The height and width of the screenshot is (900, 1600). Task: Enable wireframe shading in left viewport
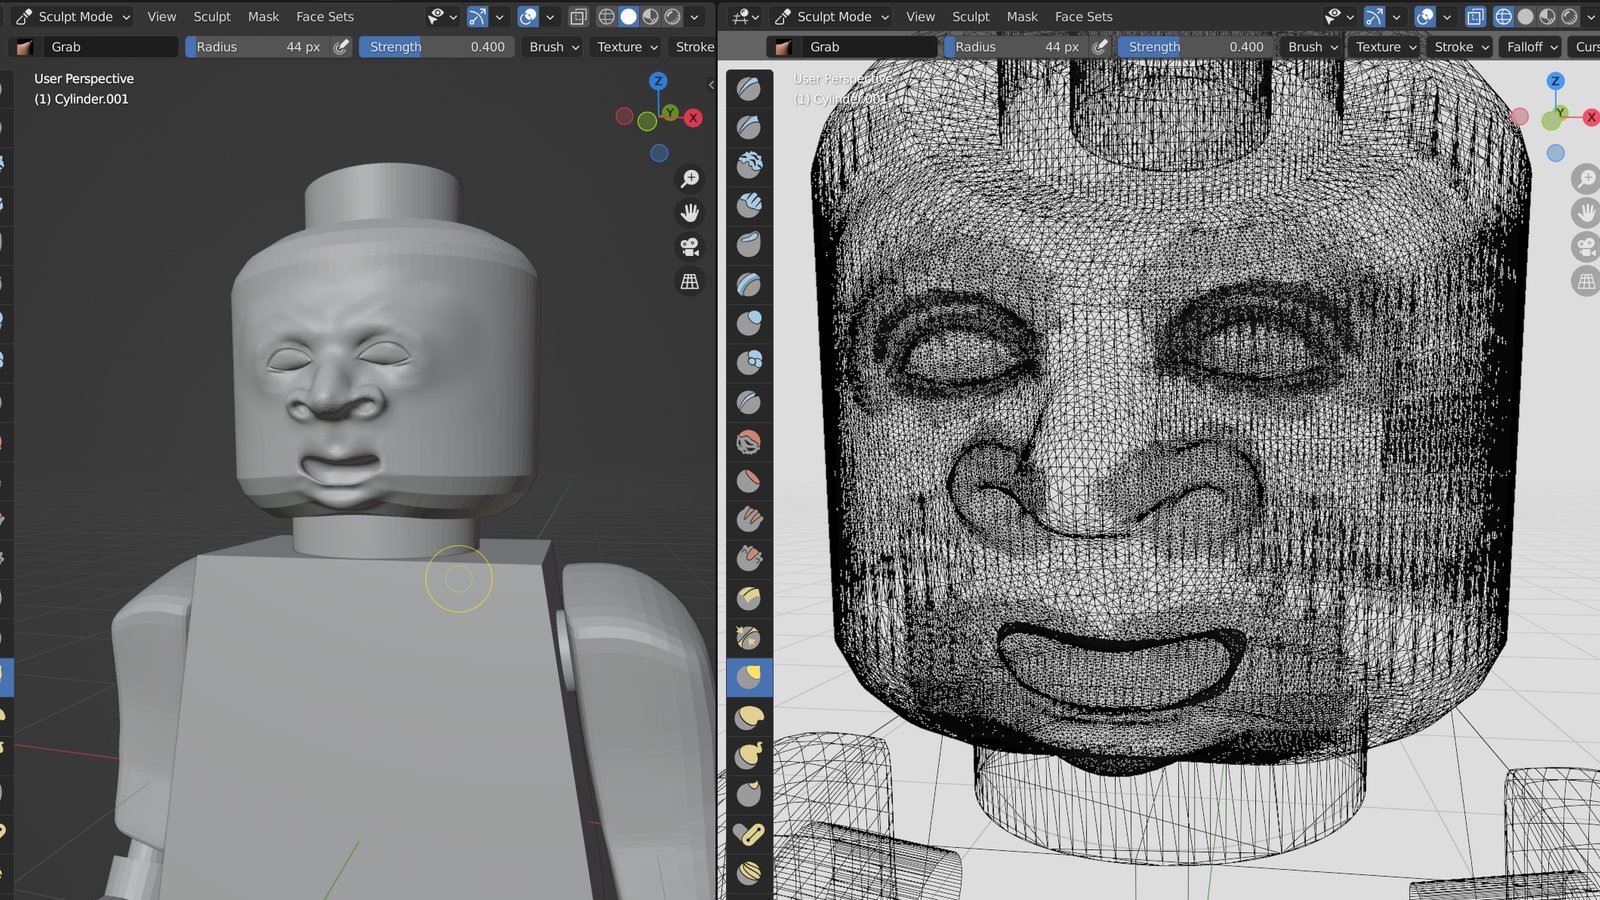click(x=607, y=17)
